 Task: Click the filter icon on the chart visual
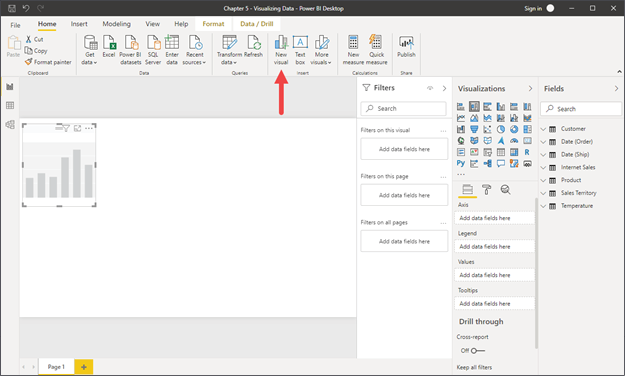click(x=66, y=128)
